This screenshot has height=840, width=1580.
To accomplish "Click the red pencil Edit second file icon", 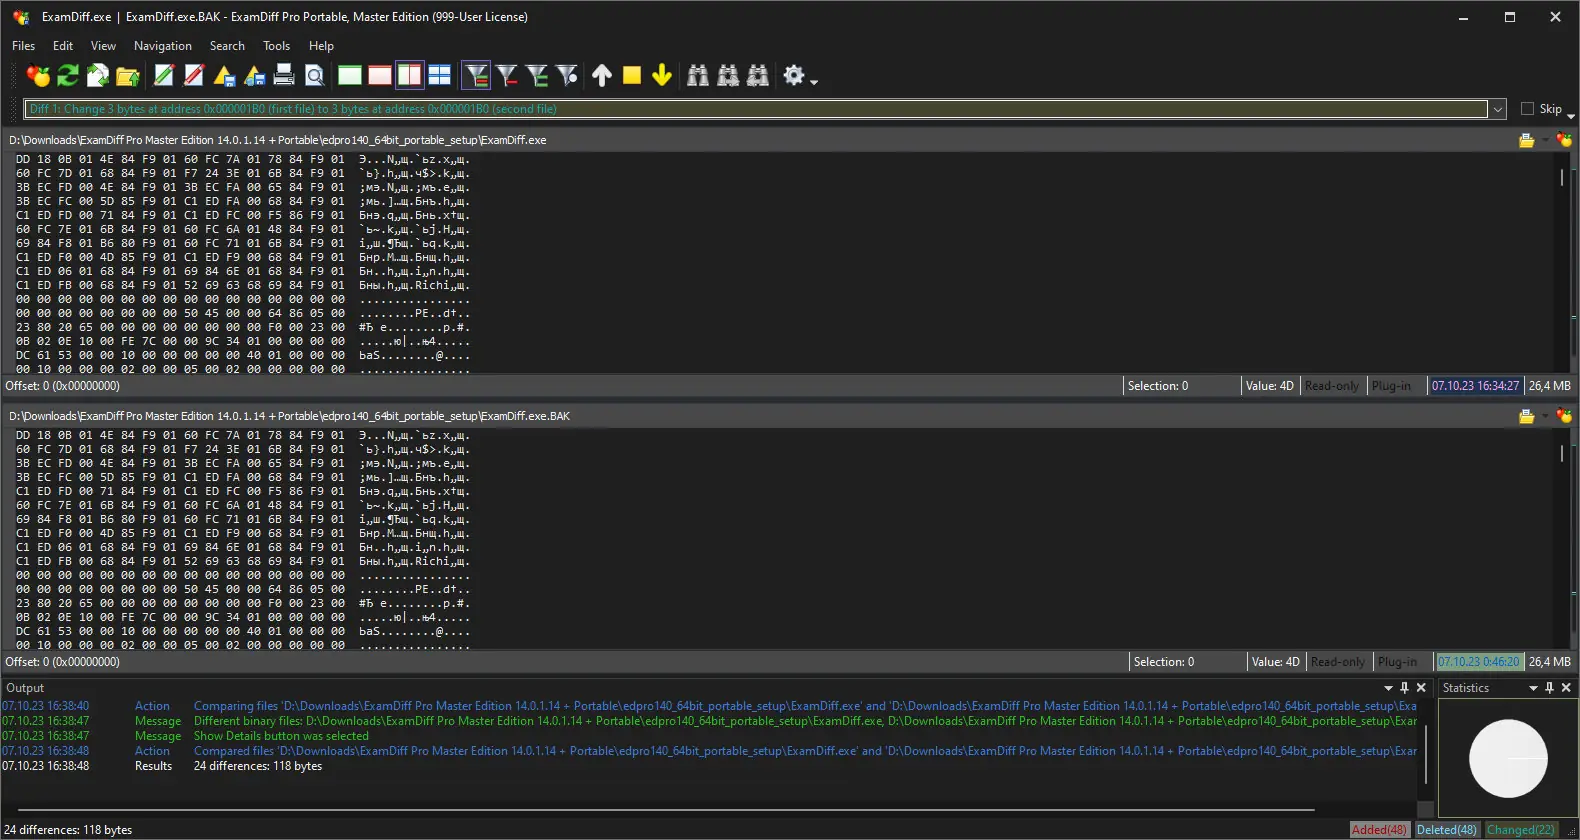I will pos(194,76).
